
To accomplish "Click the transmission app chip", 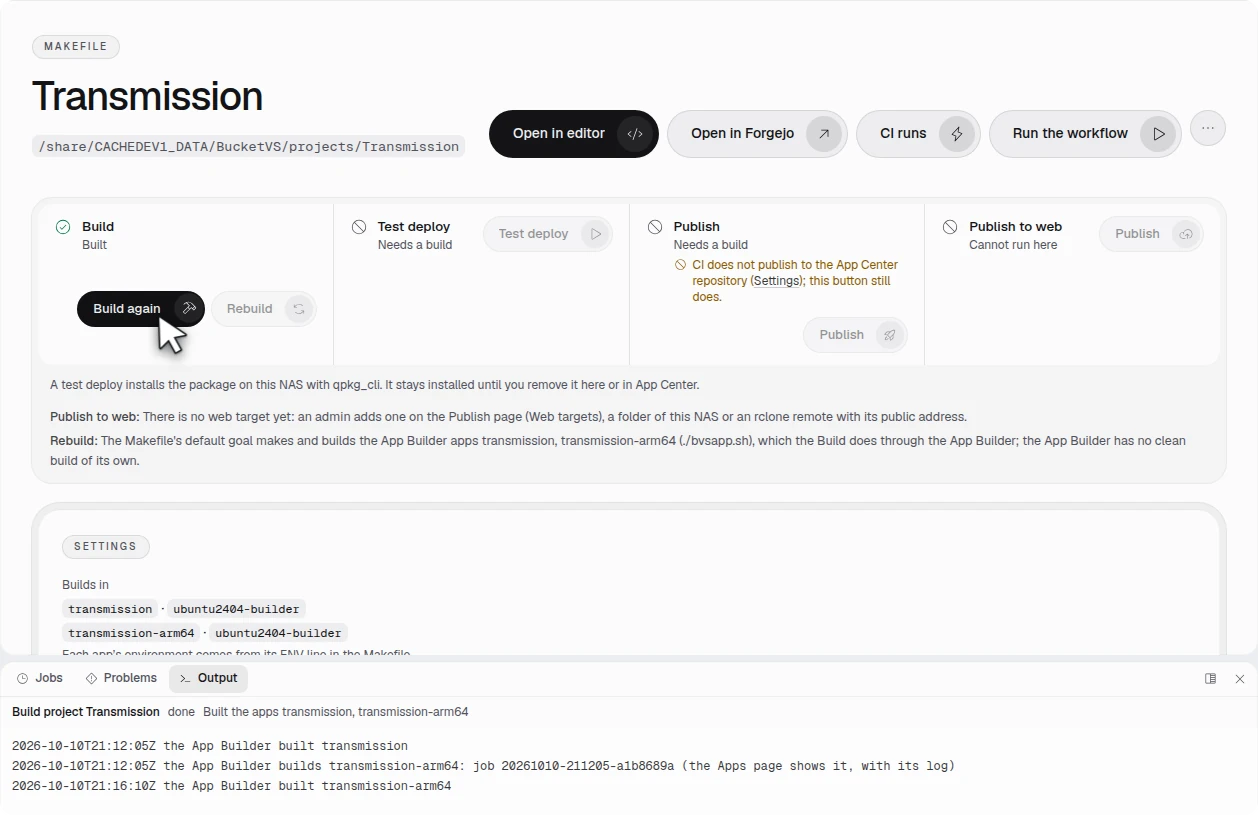I will (x=110, y=609).
